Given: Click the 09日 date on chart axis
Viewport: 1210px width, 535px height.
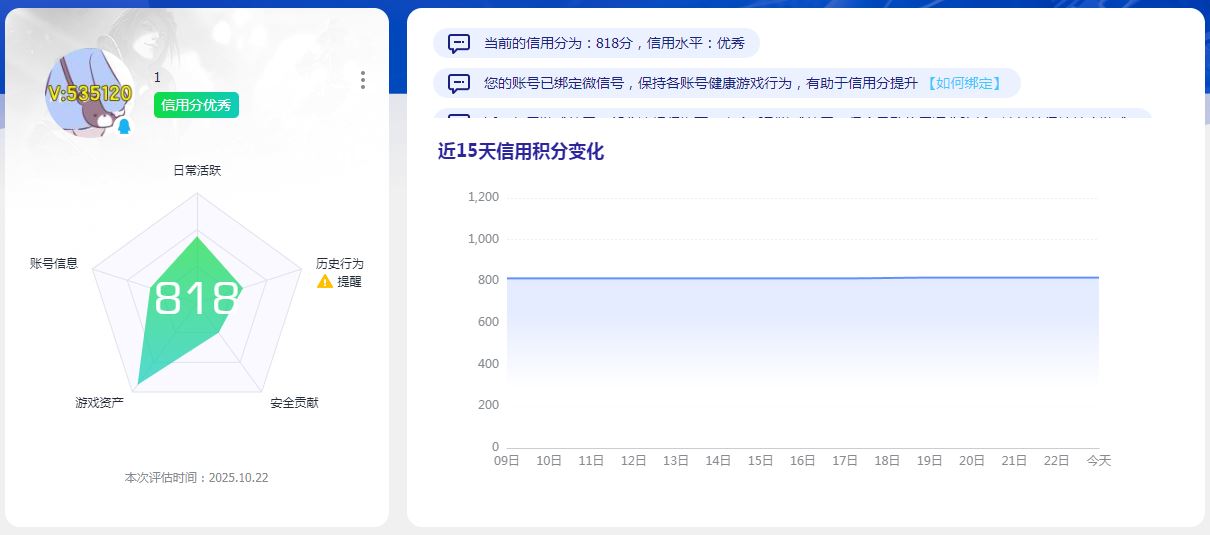Looking at the screenshot, I should point(507,461).
